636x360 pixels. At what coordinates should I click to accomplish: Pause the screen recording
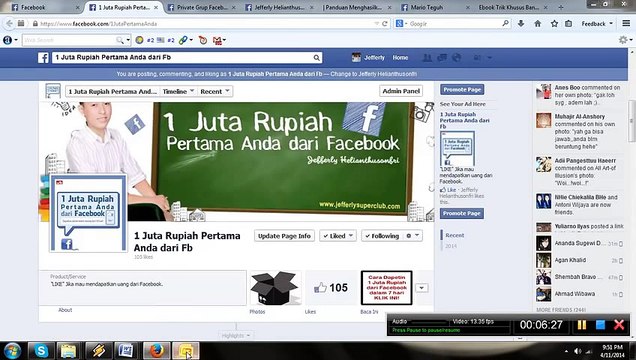click(x=582, y=325)
